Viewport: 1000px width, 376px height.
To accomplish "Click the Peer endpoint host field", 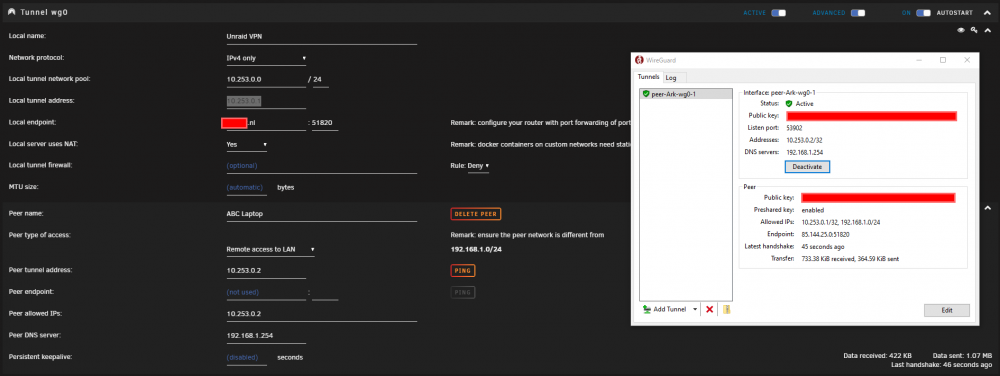I will click(266, 293).
